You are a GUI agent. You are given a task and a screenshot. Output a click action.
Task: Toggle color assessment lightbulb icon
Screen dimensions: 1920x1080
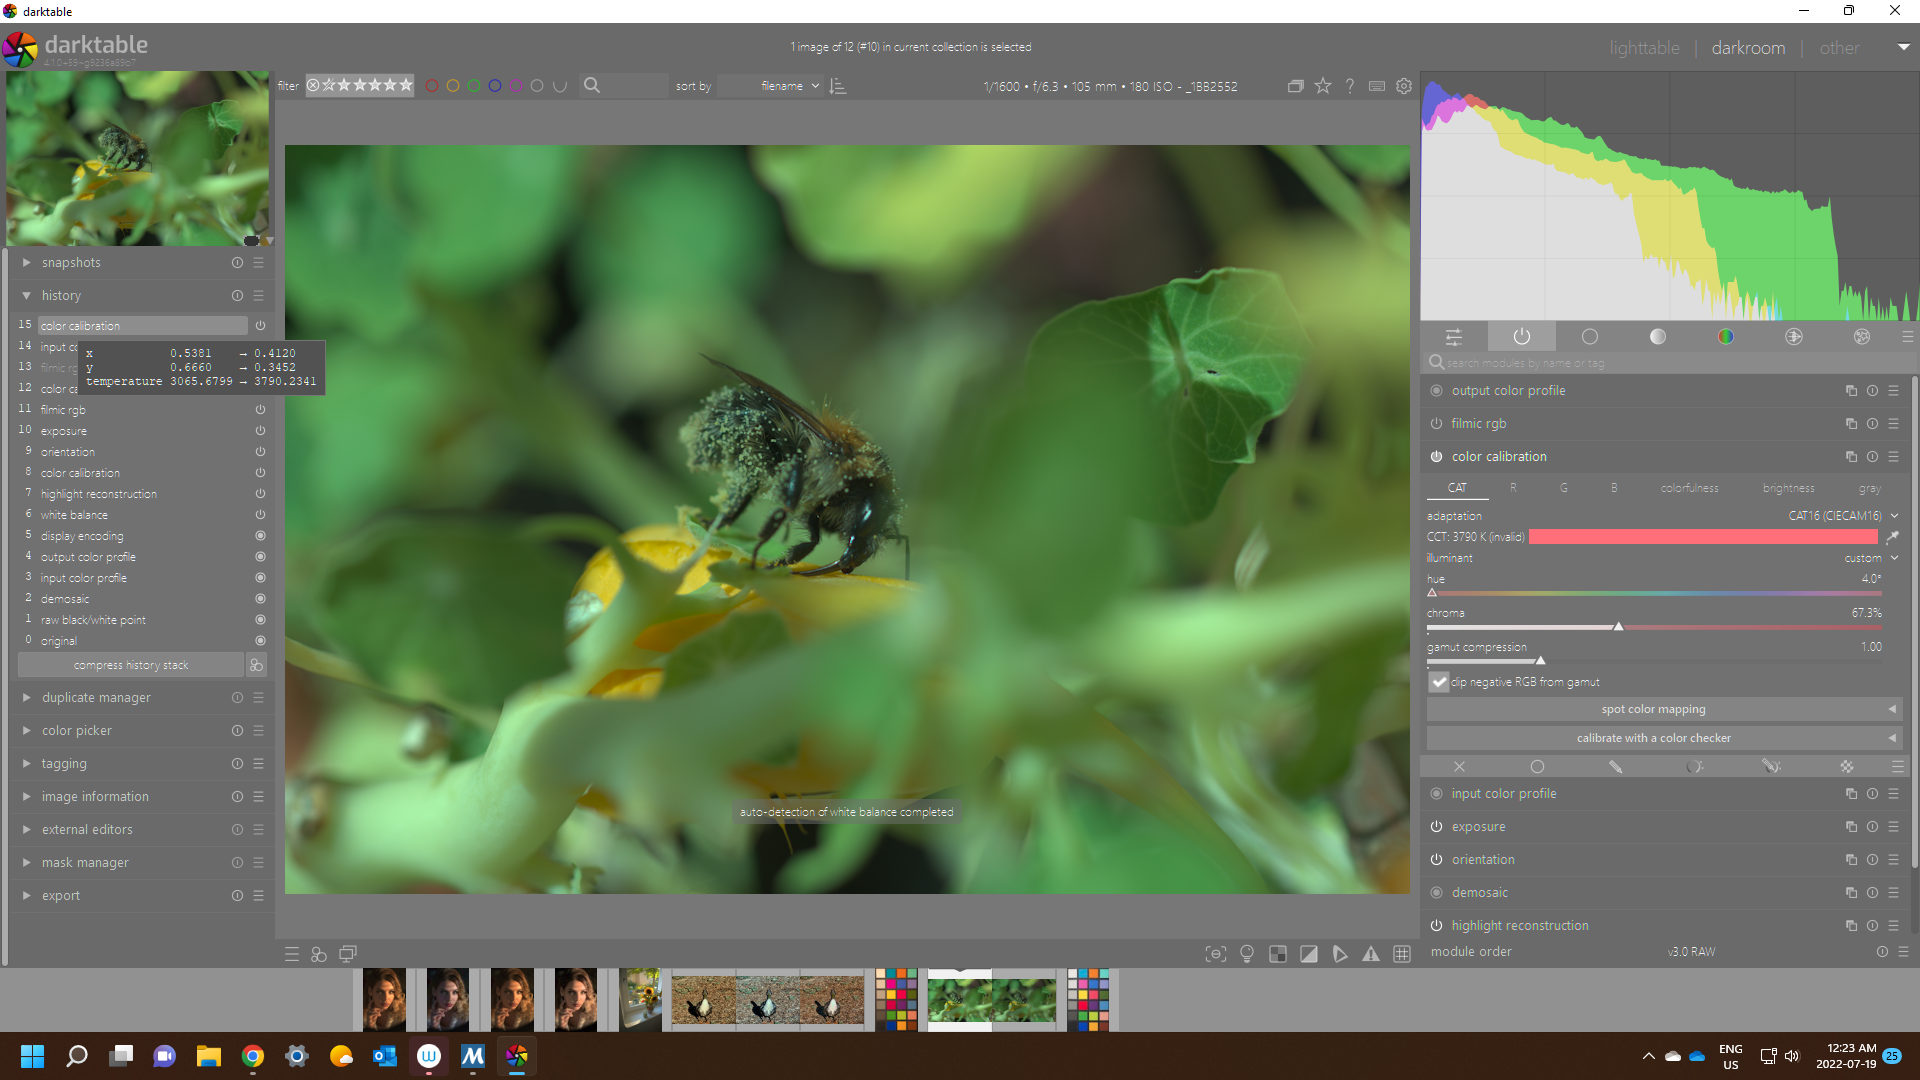[1246, 954]
